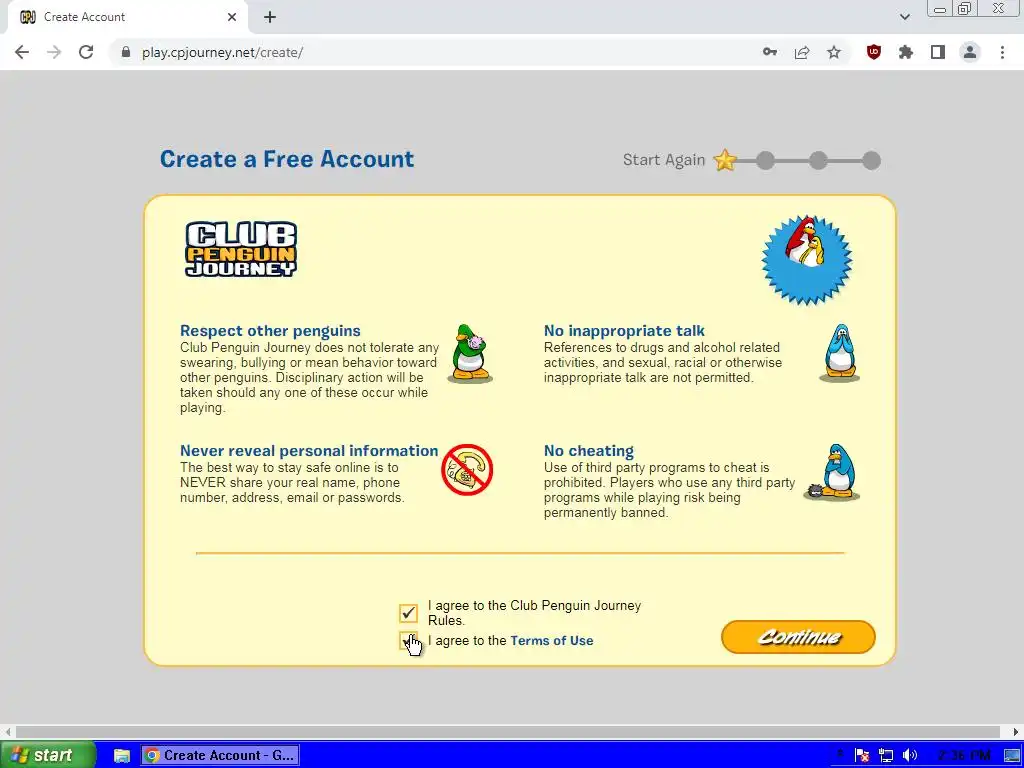This screenshot has width=1024, height=768.
Task: Click the Continue button
Action: [798, 637]
